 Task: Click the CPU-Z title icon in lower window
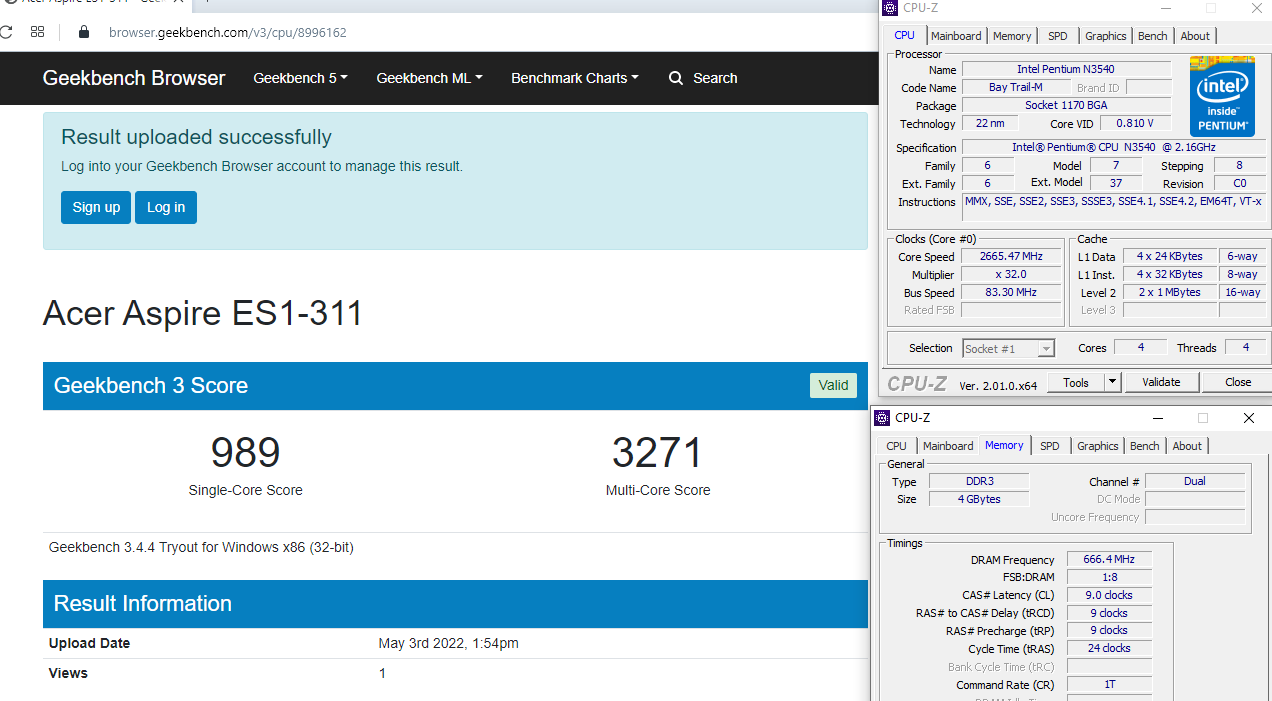(x=882, y=418)
